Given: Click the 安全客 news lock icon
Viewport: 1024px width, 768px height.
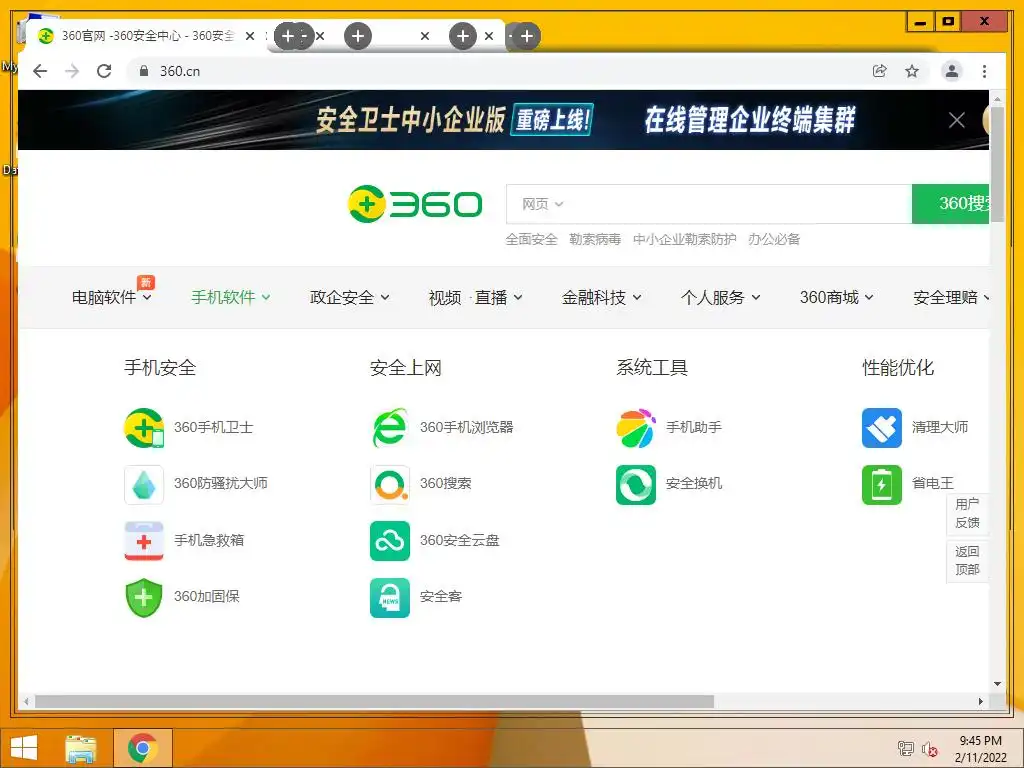Looking at the screenshot, I should [x=390, y=597].
